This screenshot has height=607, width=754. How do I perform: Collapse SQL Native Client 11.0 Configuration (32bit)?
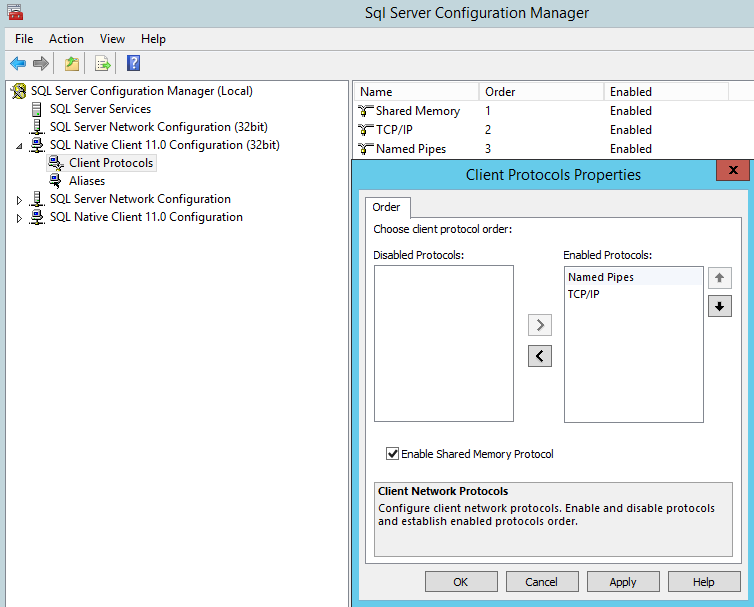tap(19, 146)
